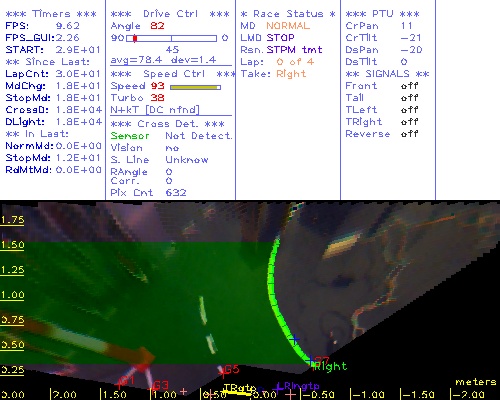Switch the TLeft signal state
Viewport: 500px width, 400px height.
(x=409, y=110)
